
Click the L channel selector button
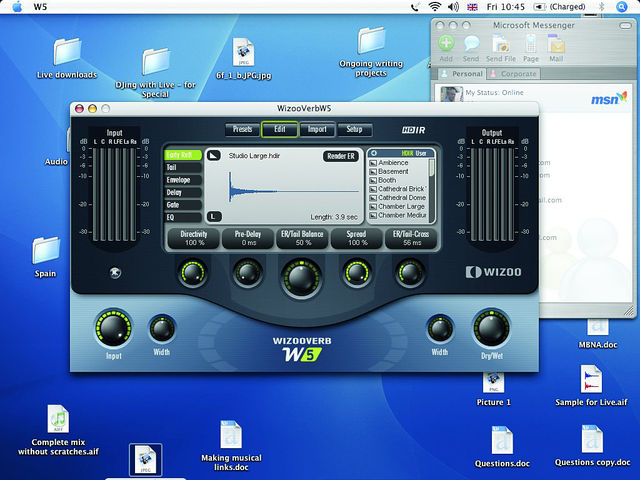point(214,217)
